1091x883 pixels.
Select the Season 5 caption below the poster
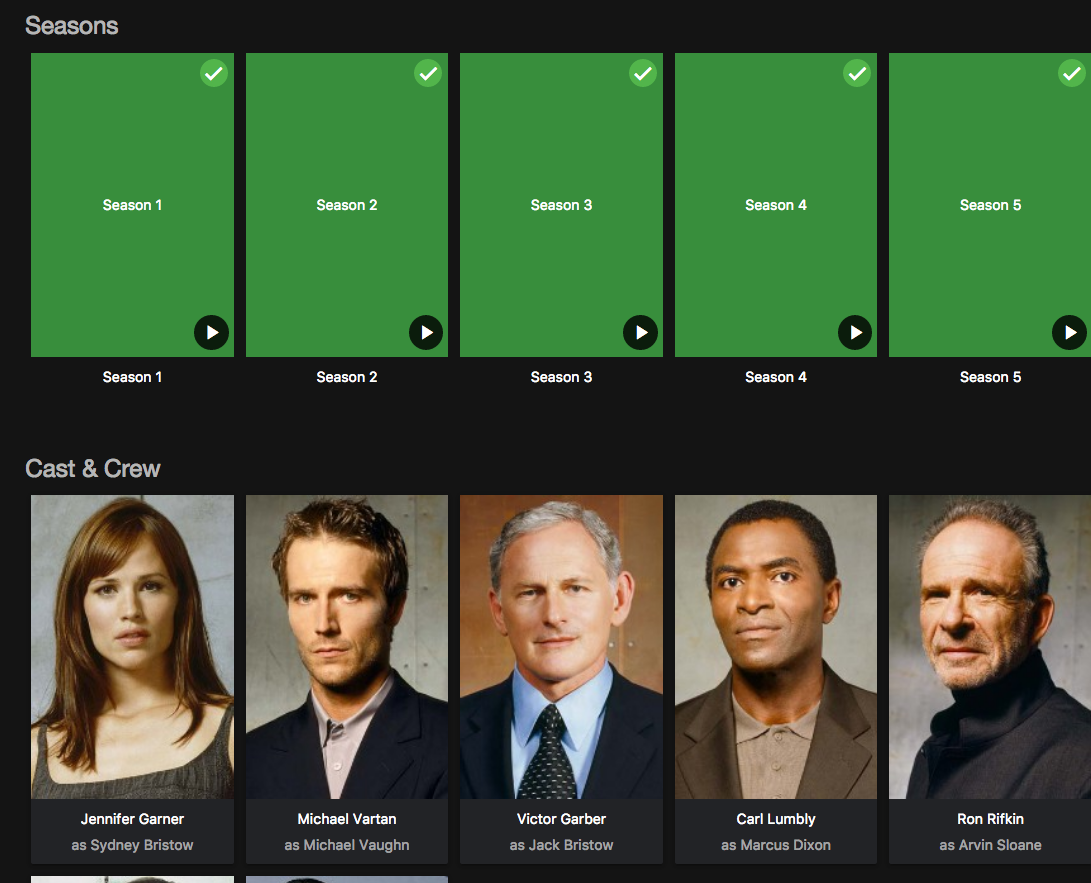click(x=990, y=377)
